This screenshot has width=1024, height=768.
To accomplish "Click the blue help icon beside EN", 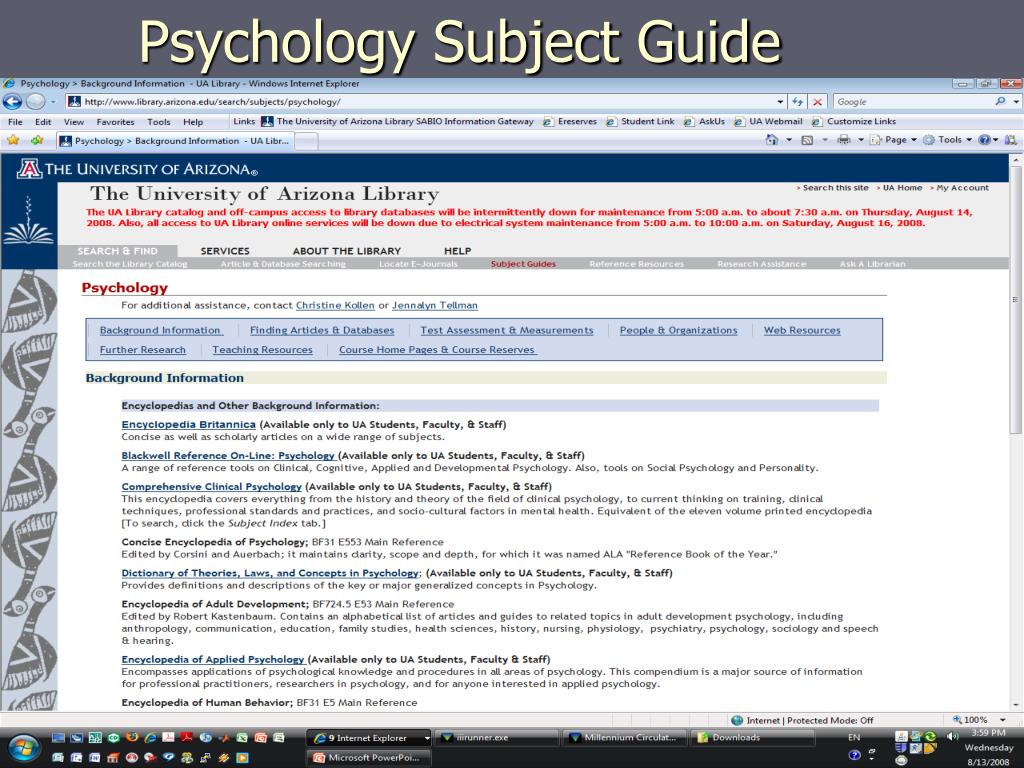I will (x=854, y=756).
